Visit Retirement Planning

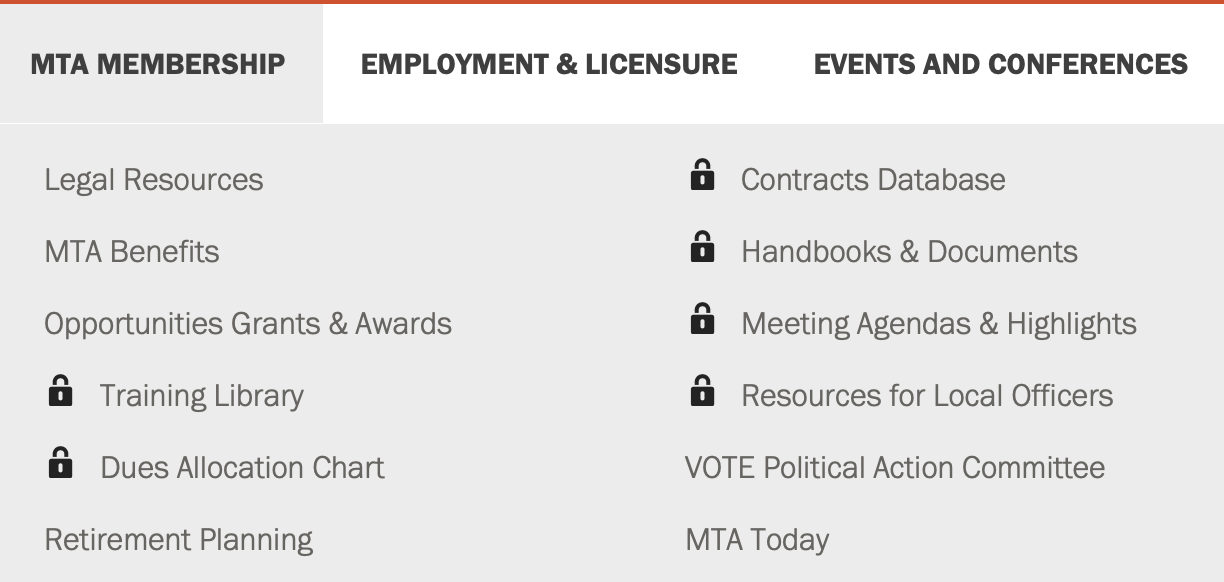[x=179, y=540]
